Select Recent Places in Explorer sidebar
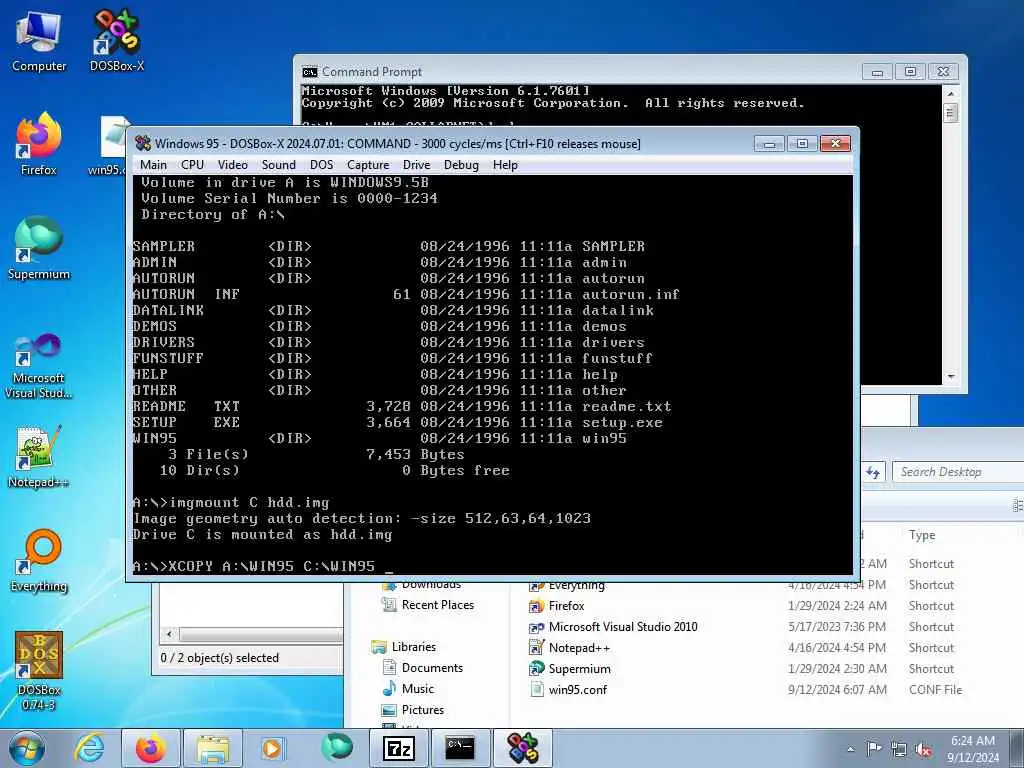 coord(428,605)
